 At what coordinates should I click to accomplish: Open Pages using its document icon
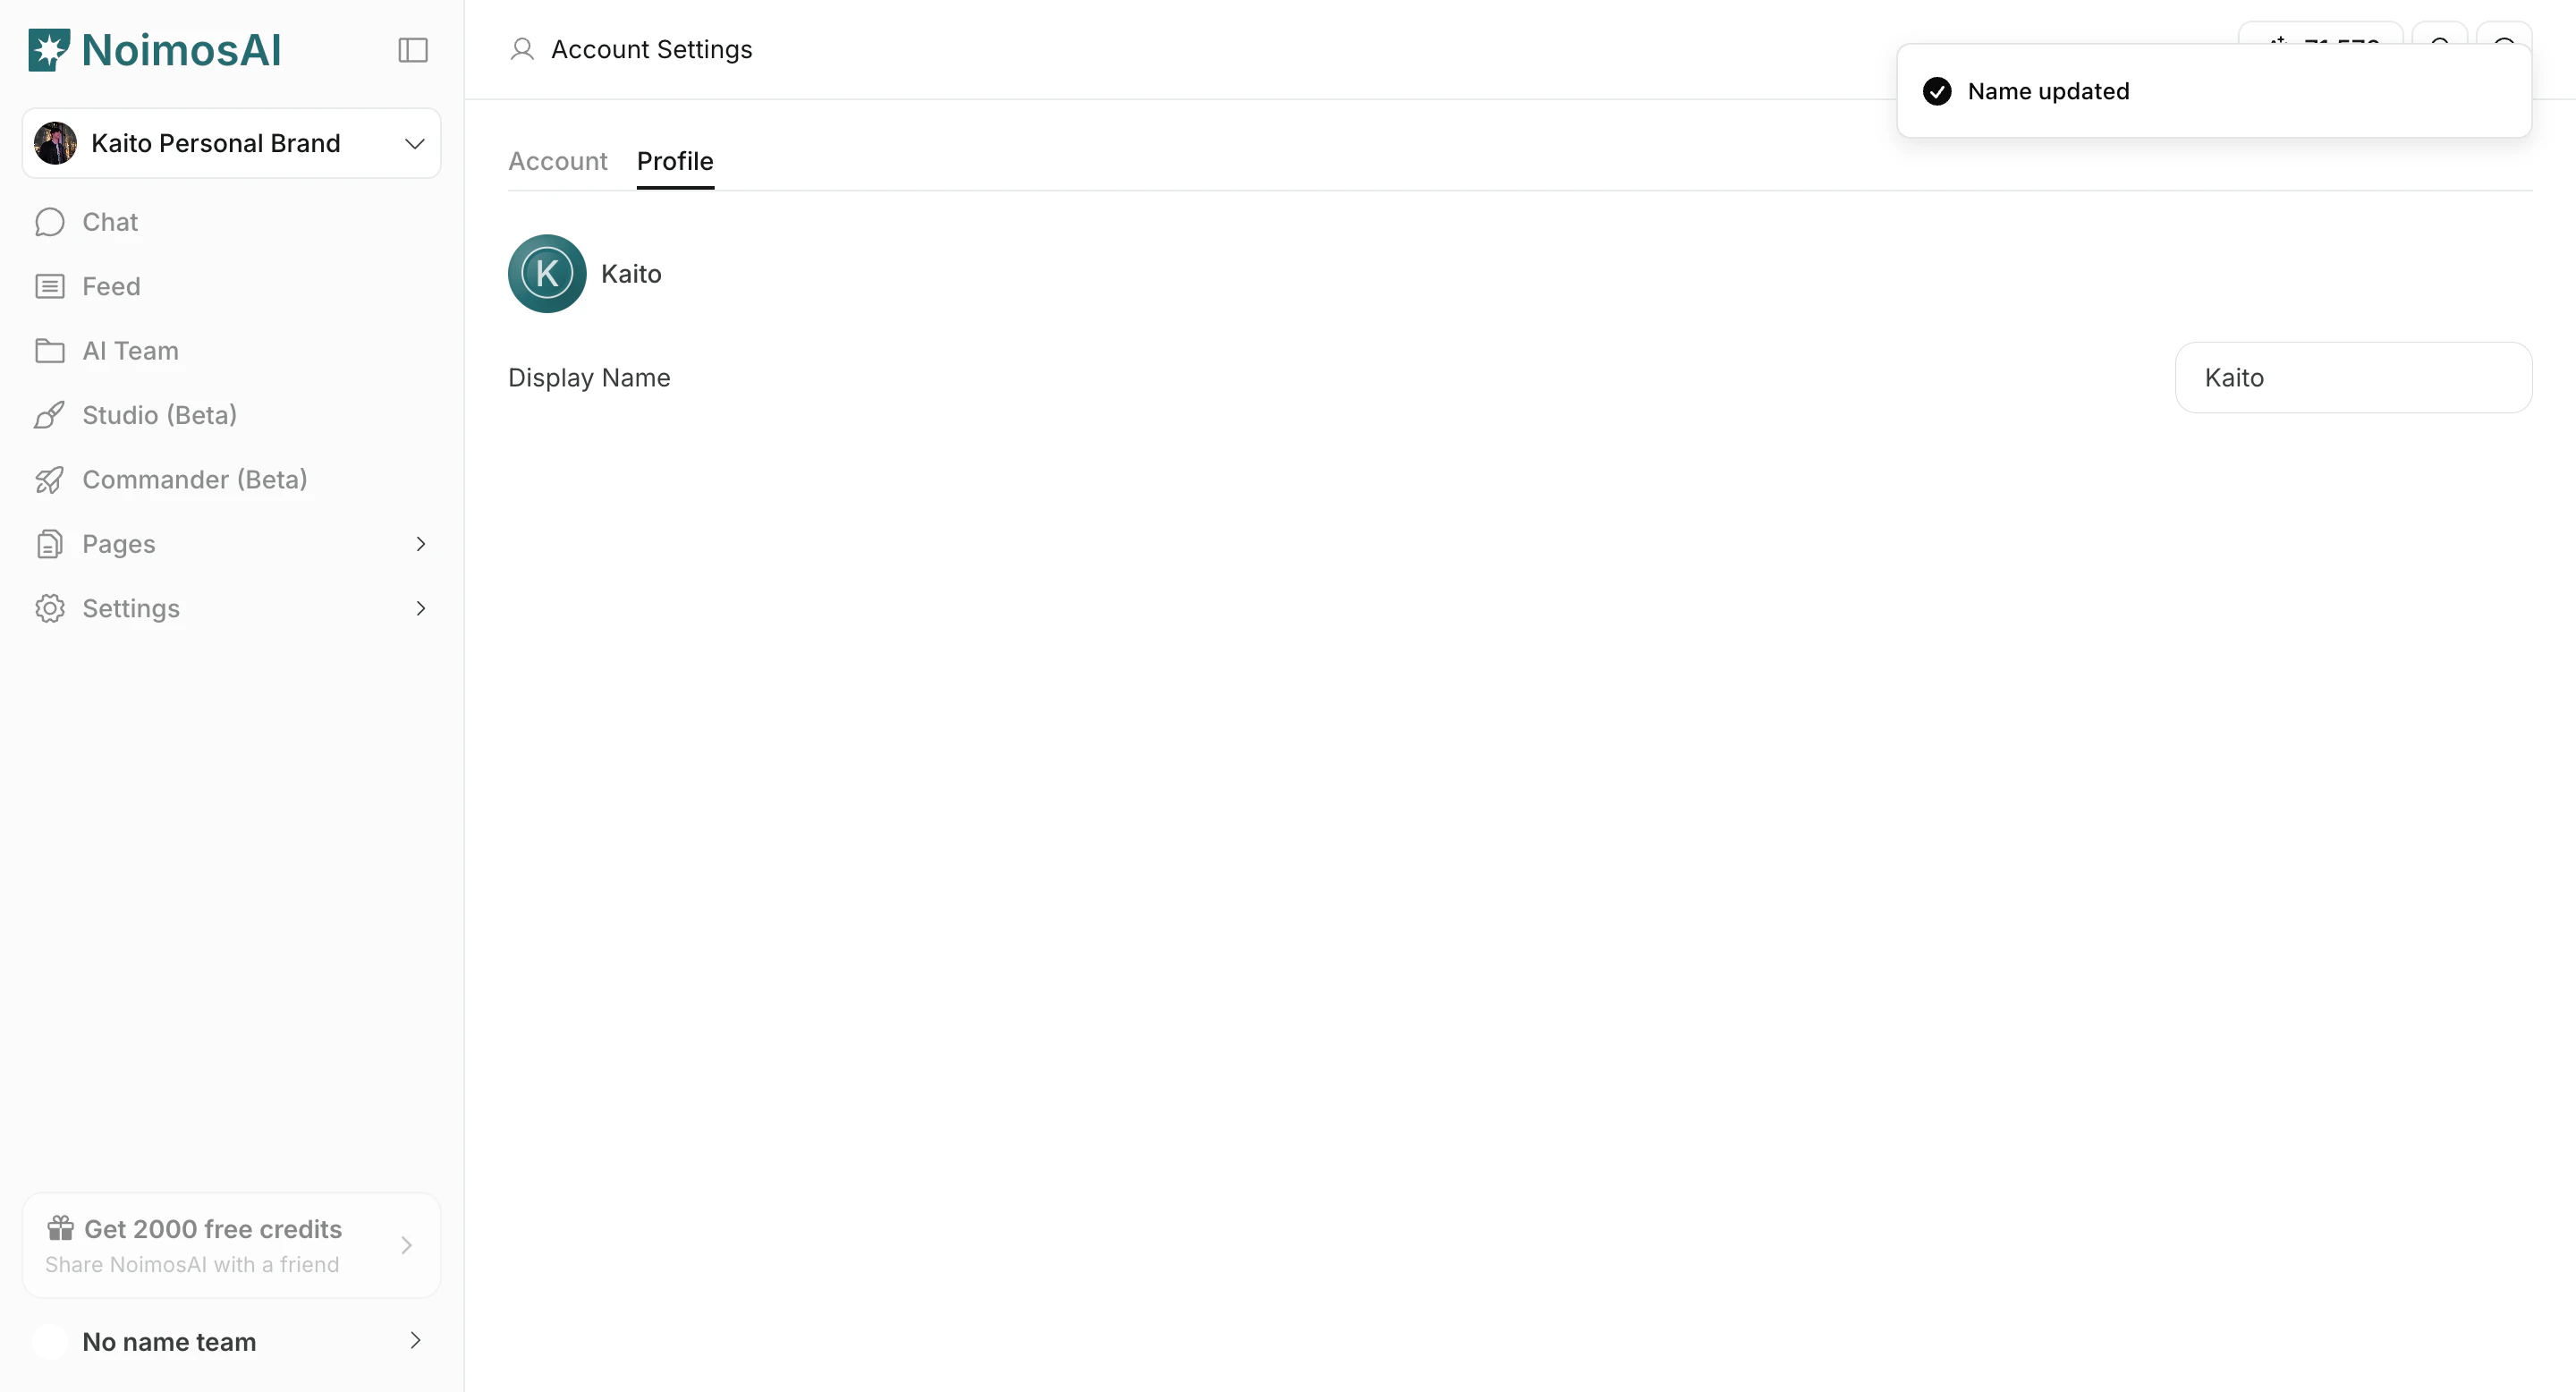[50, 543]
